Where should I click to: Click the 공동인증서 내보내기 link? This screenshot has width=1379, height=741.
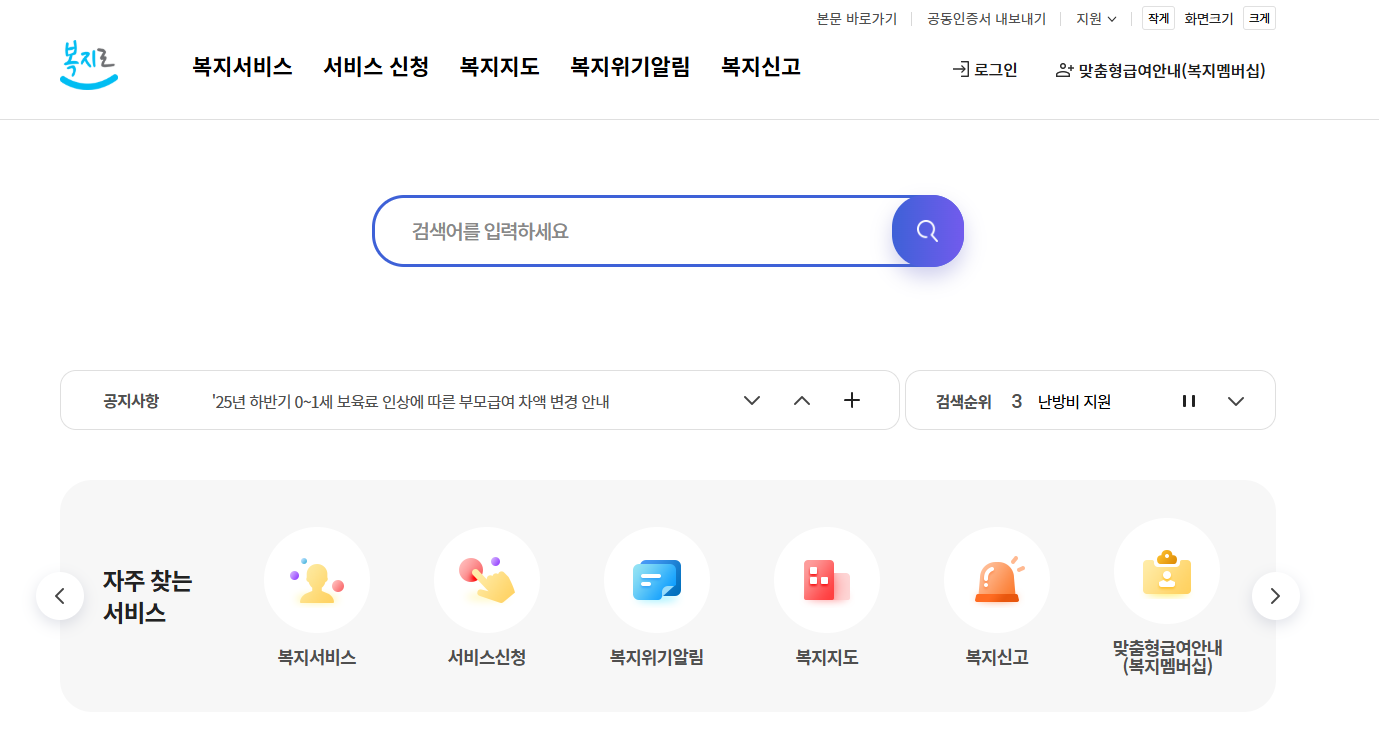[x=985, y=18]
